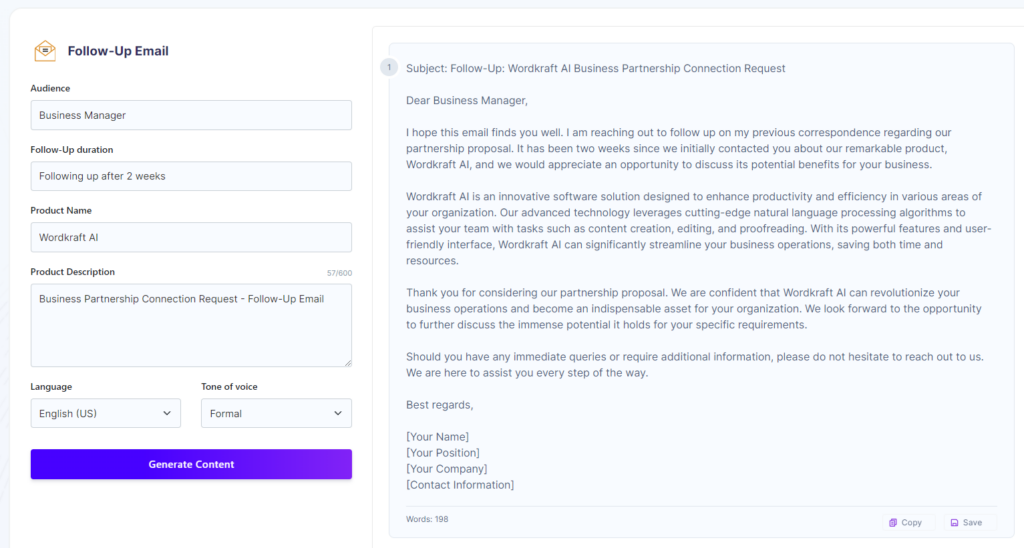1024x548 pixels.
Task: Select the Product Name field with Wordkraft AI
Action: click(191, 237)
